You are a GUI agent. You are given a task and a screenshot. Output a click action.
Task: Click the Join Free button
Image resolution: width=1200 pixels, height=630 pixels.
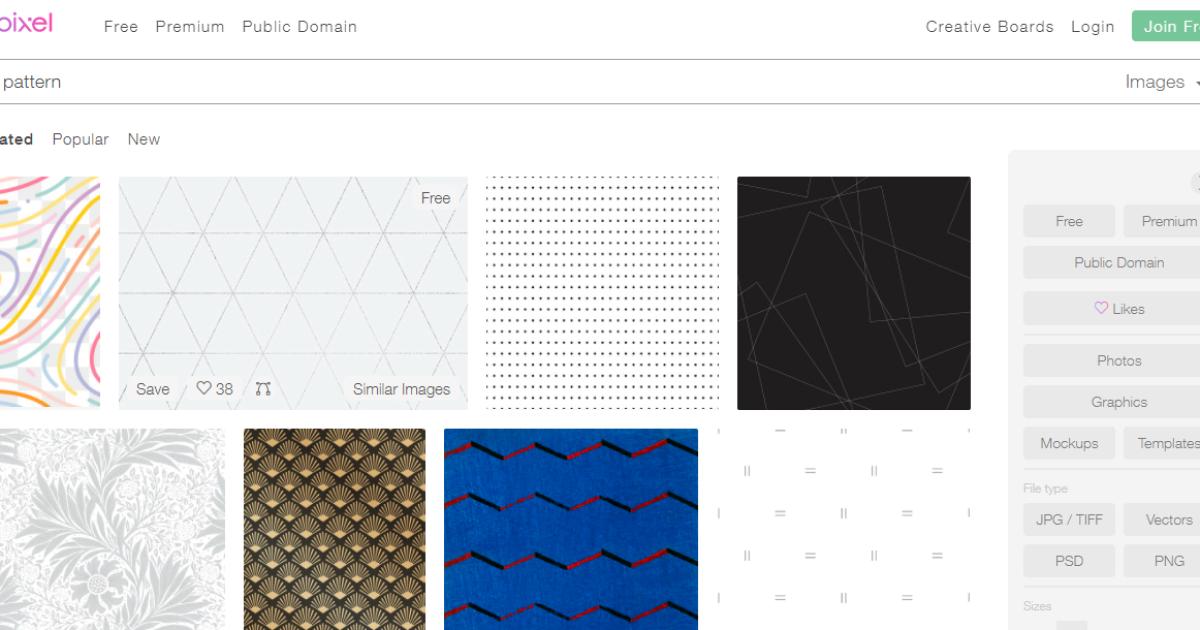[x=1166, y=26]
